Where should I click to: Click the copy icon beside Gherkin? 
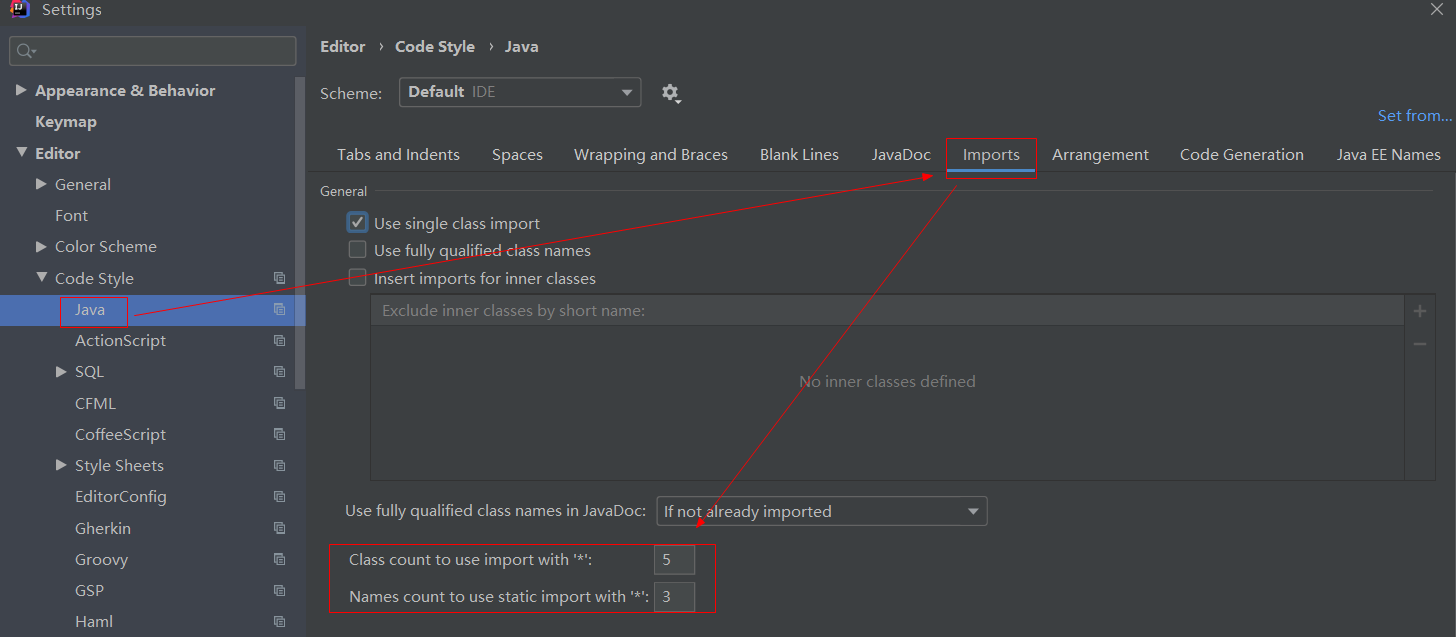coord(279,529)
